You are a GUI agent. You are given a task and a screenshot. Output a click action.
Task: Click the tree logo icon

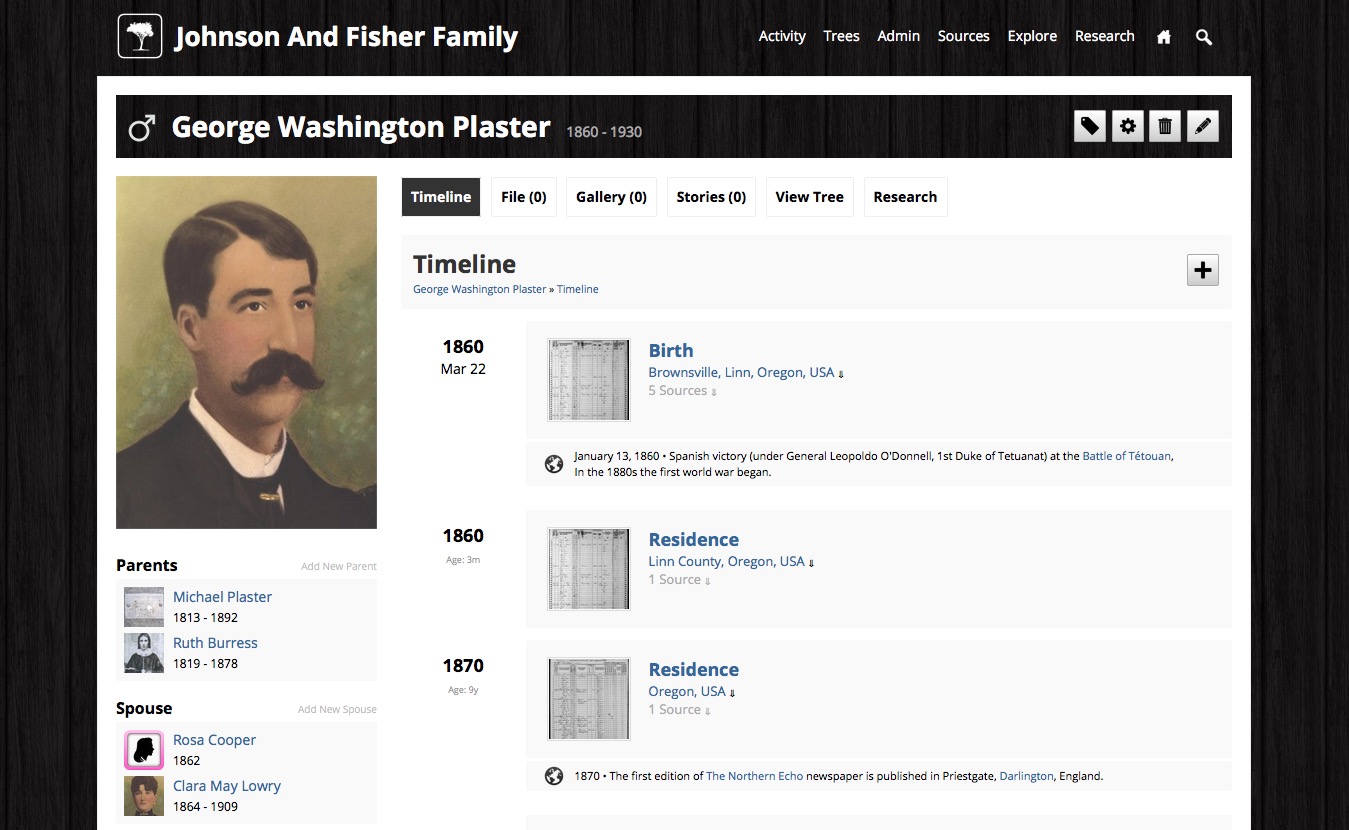(x=140, y=36)
